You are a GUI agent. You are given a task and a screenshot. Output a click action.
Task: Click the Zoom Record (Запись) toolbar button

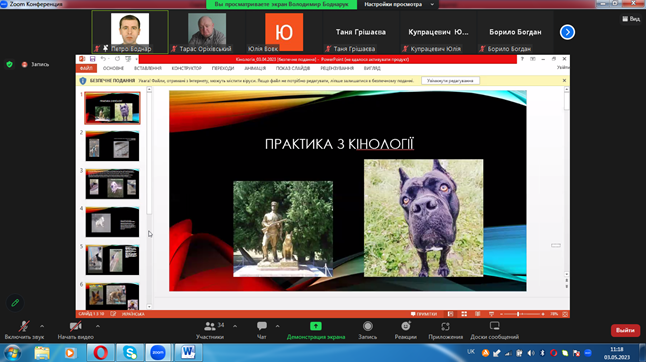pyautogui.click(x=367, y=330)
